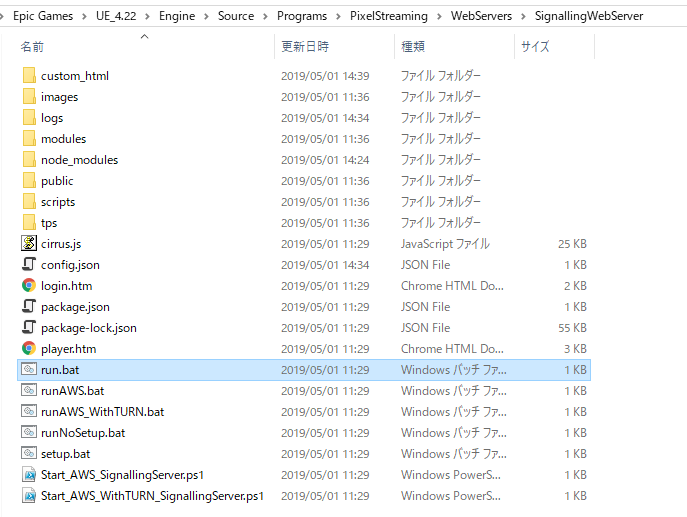This screenshot has height=517, width=687.
Task: Navigate to Programs in the breadcrumb
Action: click(302, 16)
